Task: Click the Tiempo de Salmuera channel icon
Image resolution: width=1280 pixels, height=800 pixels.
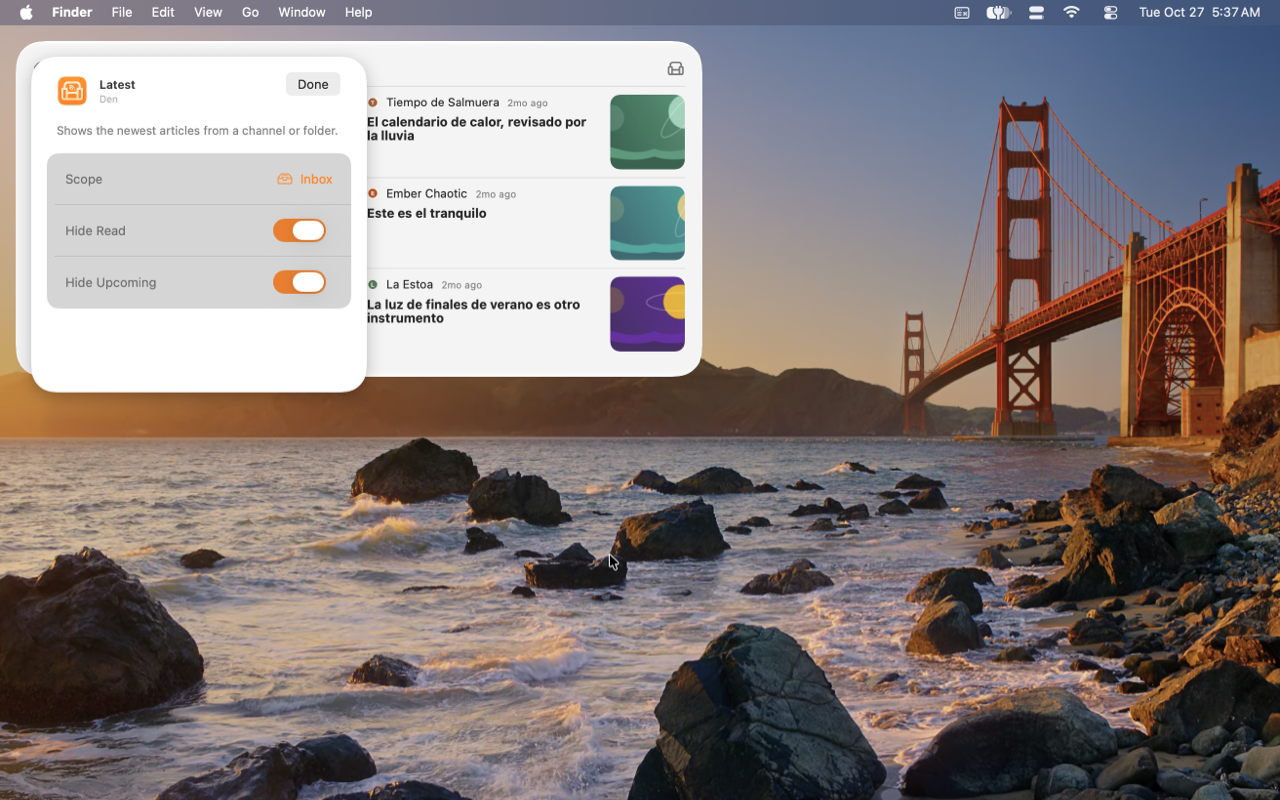Action: 373,102
